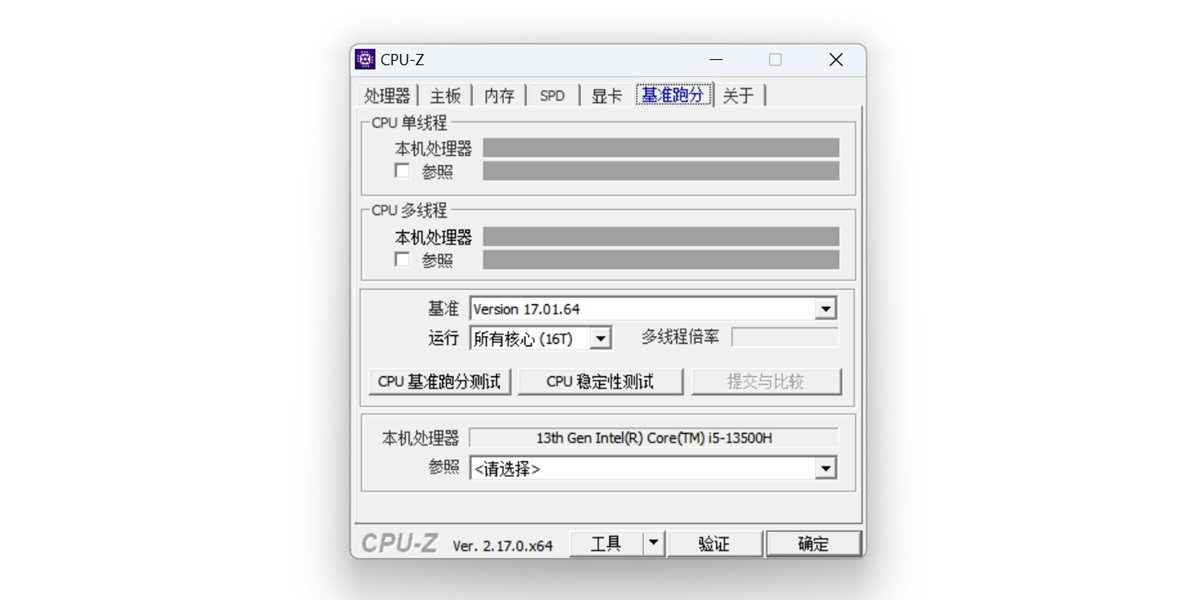Open the 内存 tab
Image resolution: width=1200 pixels, height=600 pixels.
(x=498, y=95)
